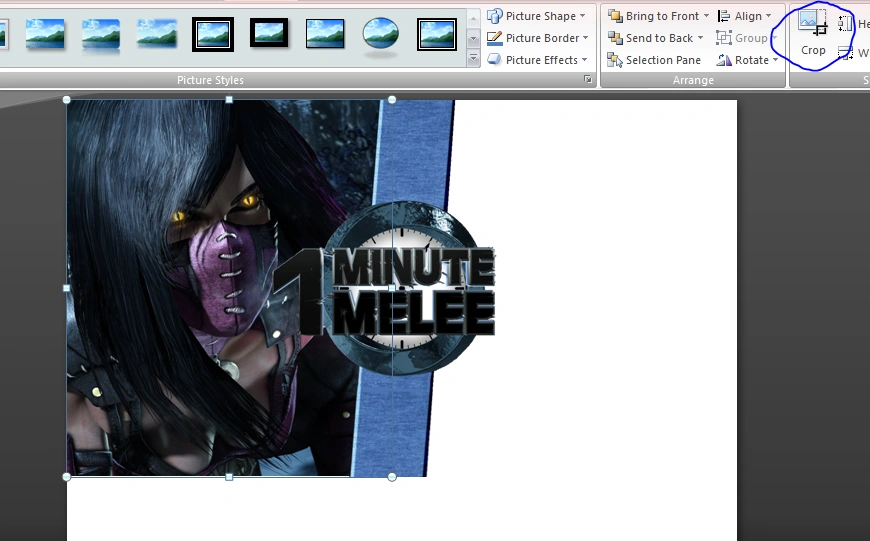Screen dimensions: 870x541
Task: Open the Bring to Front dropdown arrow
Action: (706, 16)
